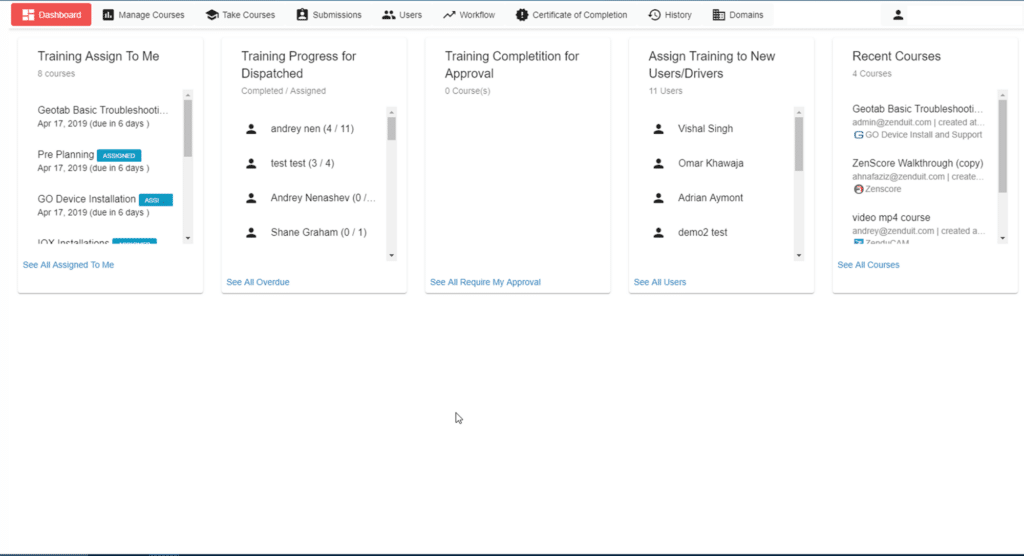Follow the See All Overdue link
This screenshot has width=1024, height=556.
tap(258, 282)
